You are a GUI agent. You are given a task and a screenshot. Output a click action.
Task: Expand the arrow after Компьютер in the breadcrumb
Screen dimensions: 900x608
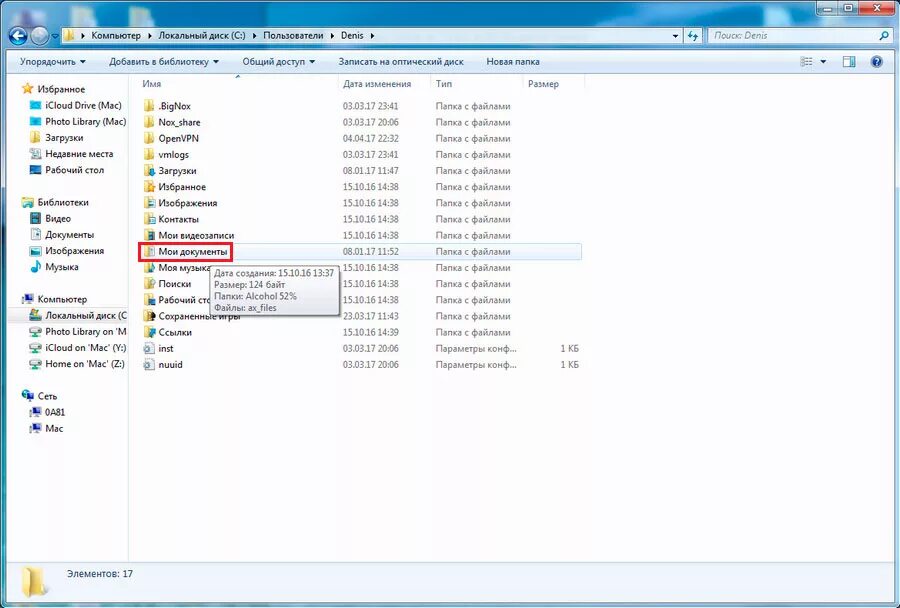[x=150, y=36]
